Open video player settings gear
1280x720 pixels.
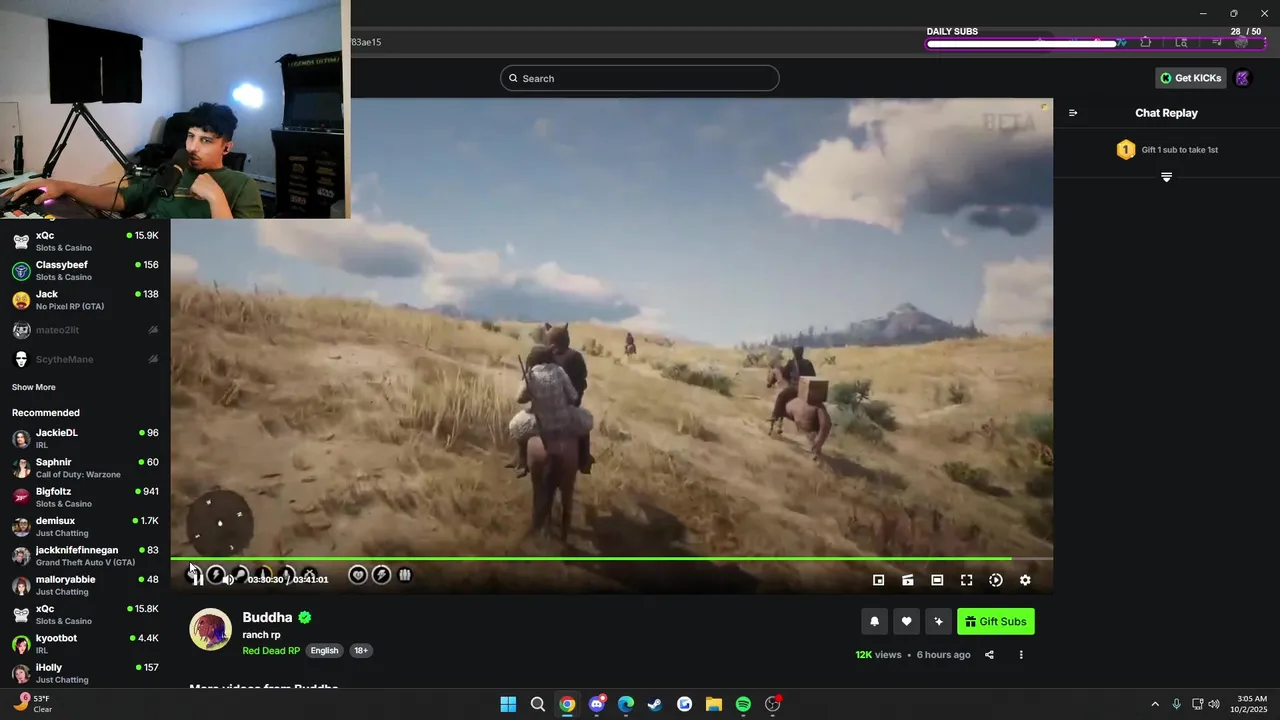1025,580
